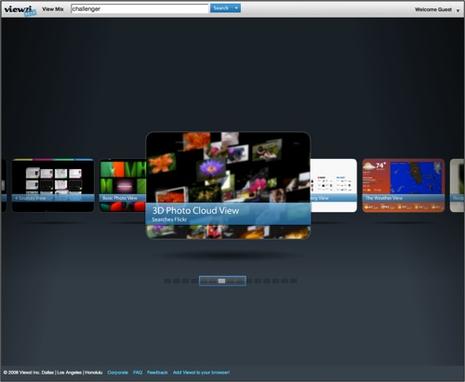Click the Viewzi logo
The height and width of the screenshot is (382, 465).
click(x=20, y=10)
